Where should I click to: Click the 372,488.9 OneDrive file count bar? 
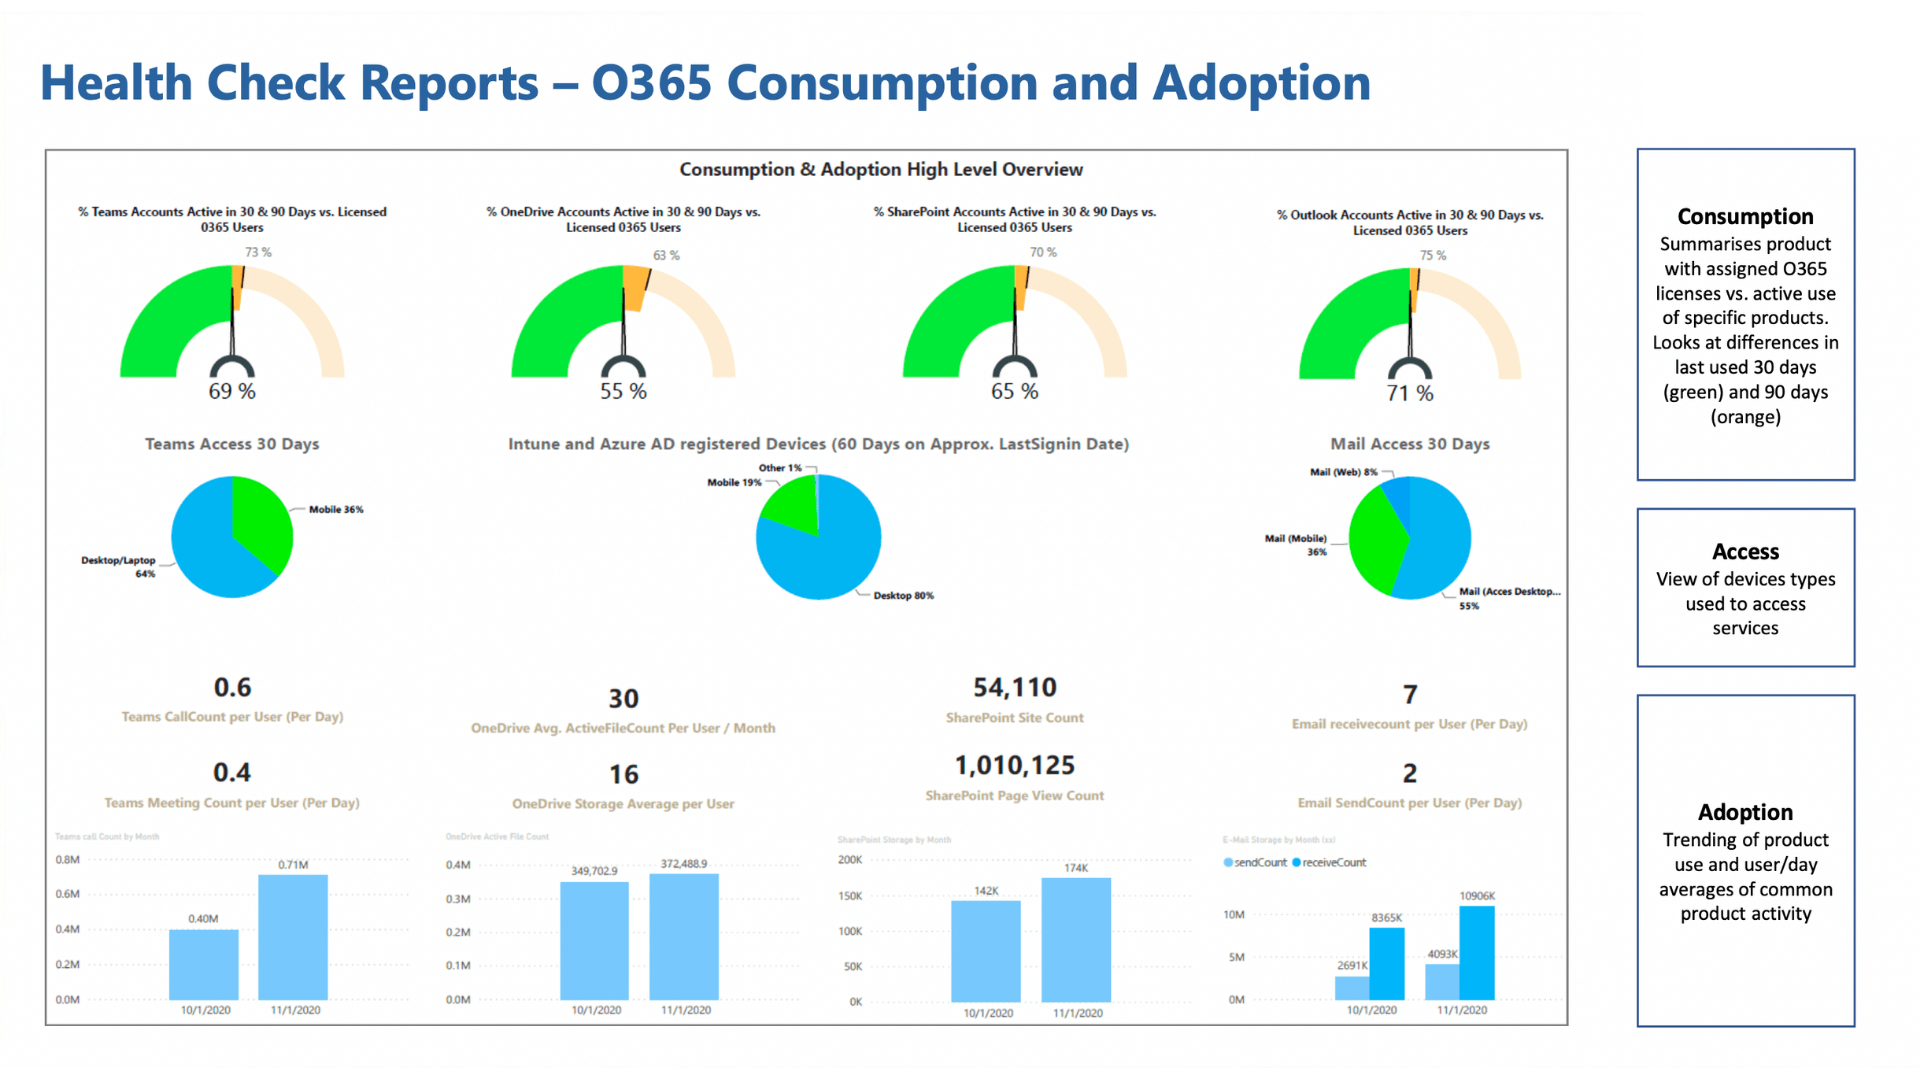[x=684, y=937]
